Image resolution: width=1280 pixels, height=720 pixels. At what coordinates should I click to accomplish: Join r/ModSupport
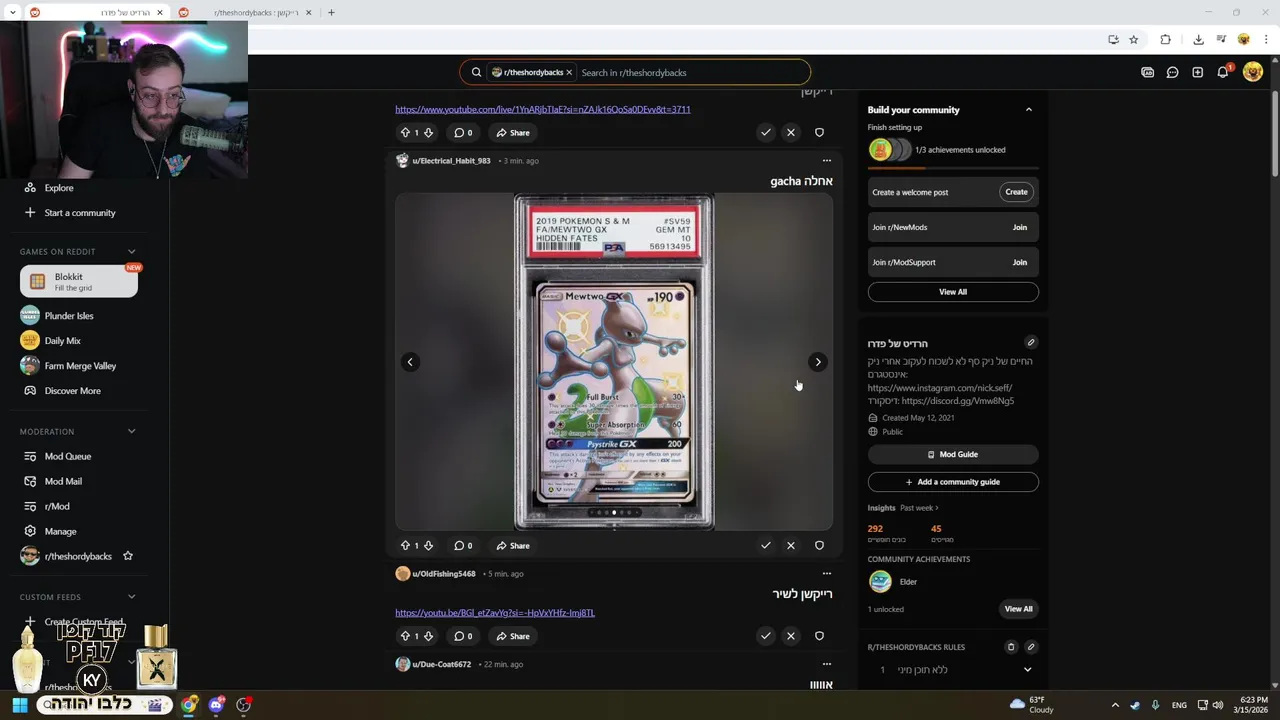click(x=1019, y=262)
